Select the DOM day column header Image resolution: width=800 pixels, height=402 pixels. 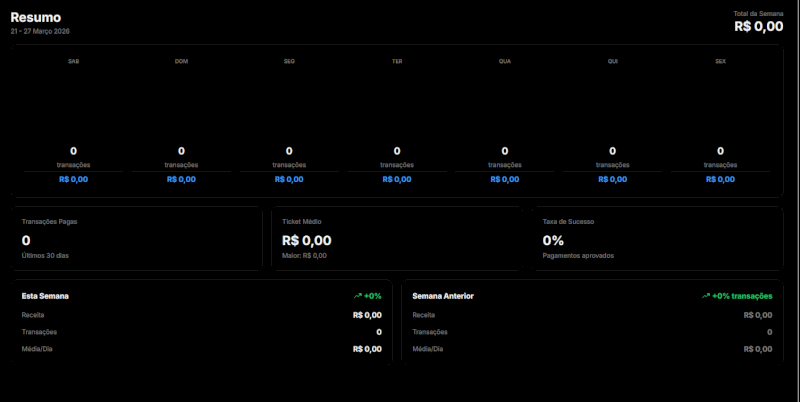click(x=181, y=62)
